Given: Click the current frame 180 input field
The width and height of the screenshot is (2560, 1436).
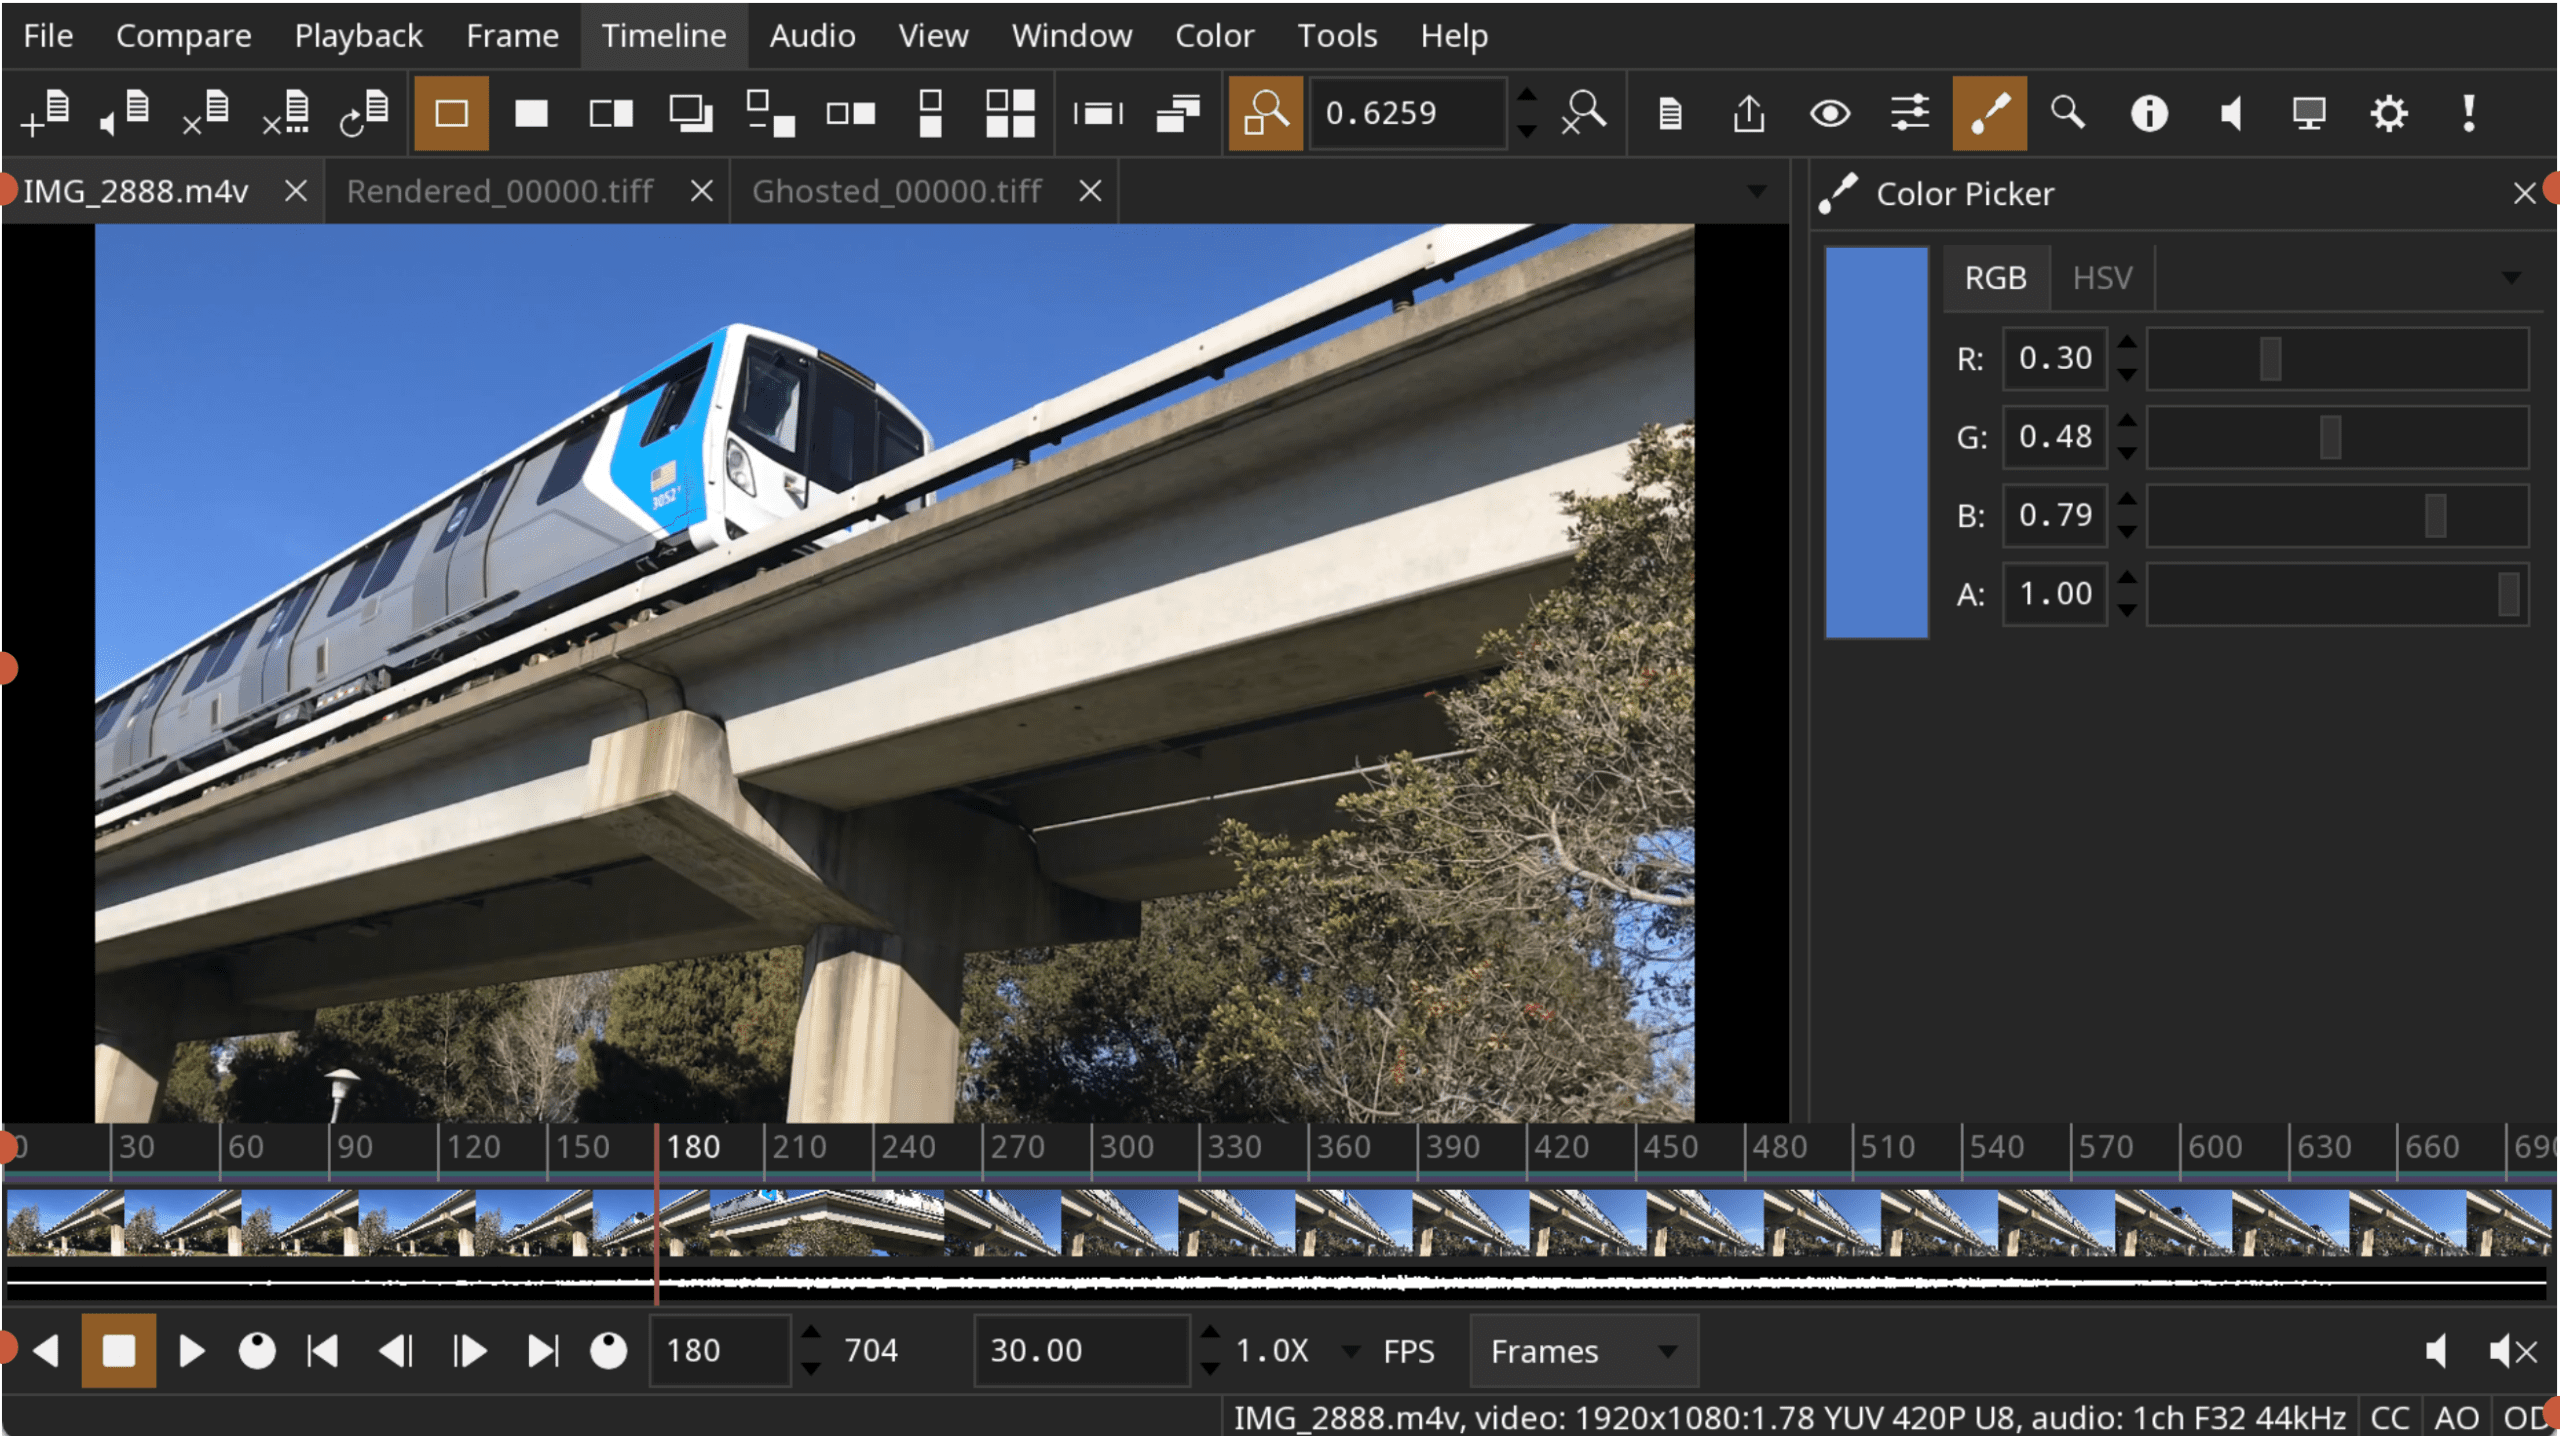Looking at the screenshot, I should pyautogui.click(x=720, y=1351).
